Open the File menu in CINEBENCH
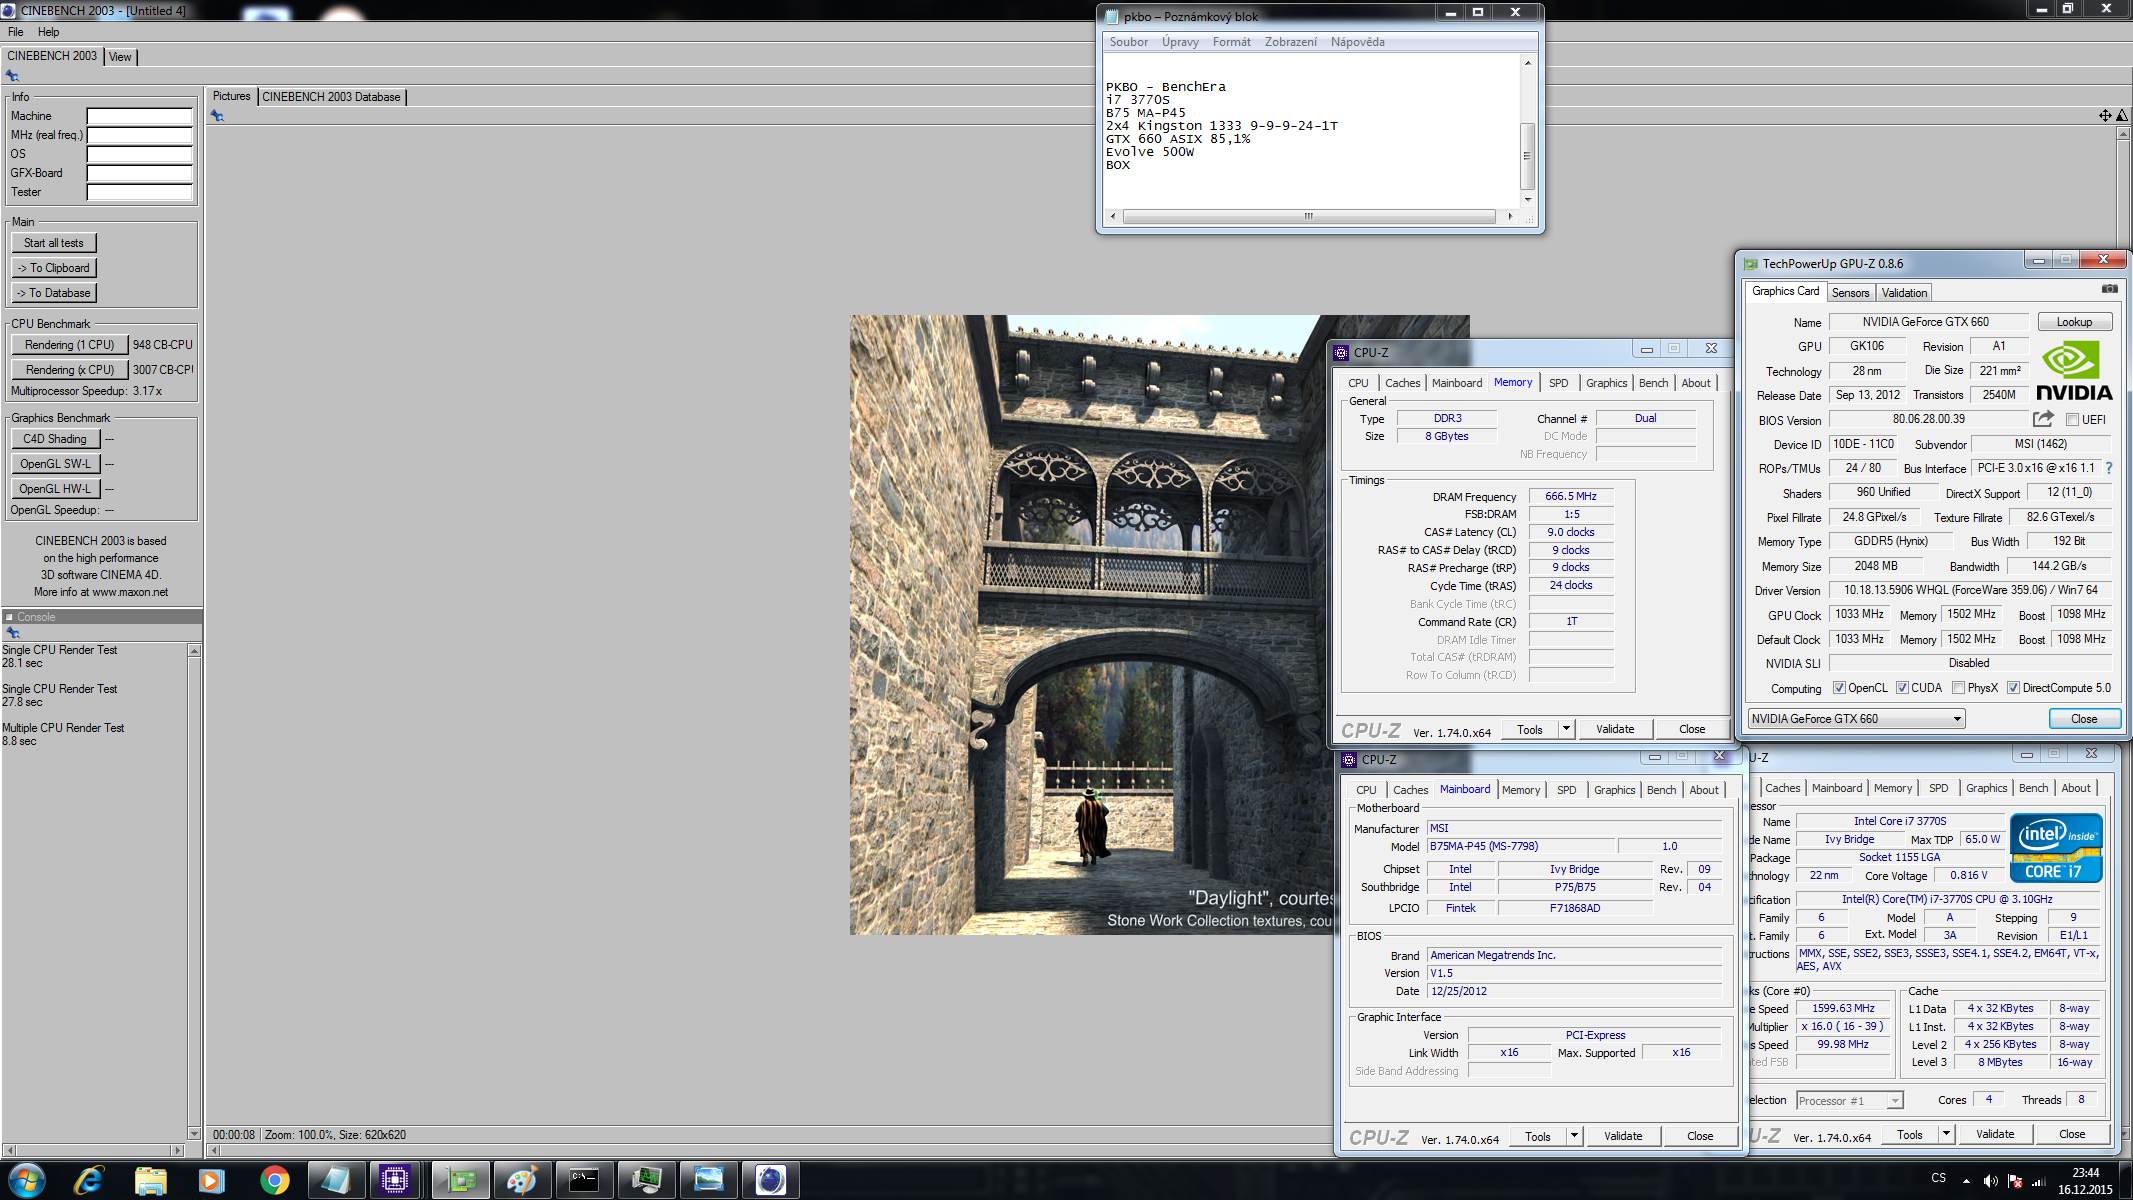 coord(16,32)
